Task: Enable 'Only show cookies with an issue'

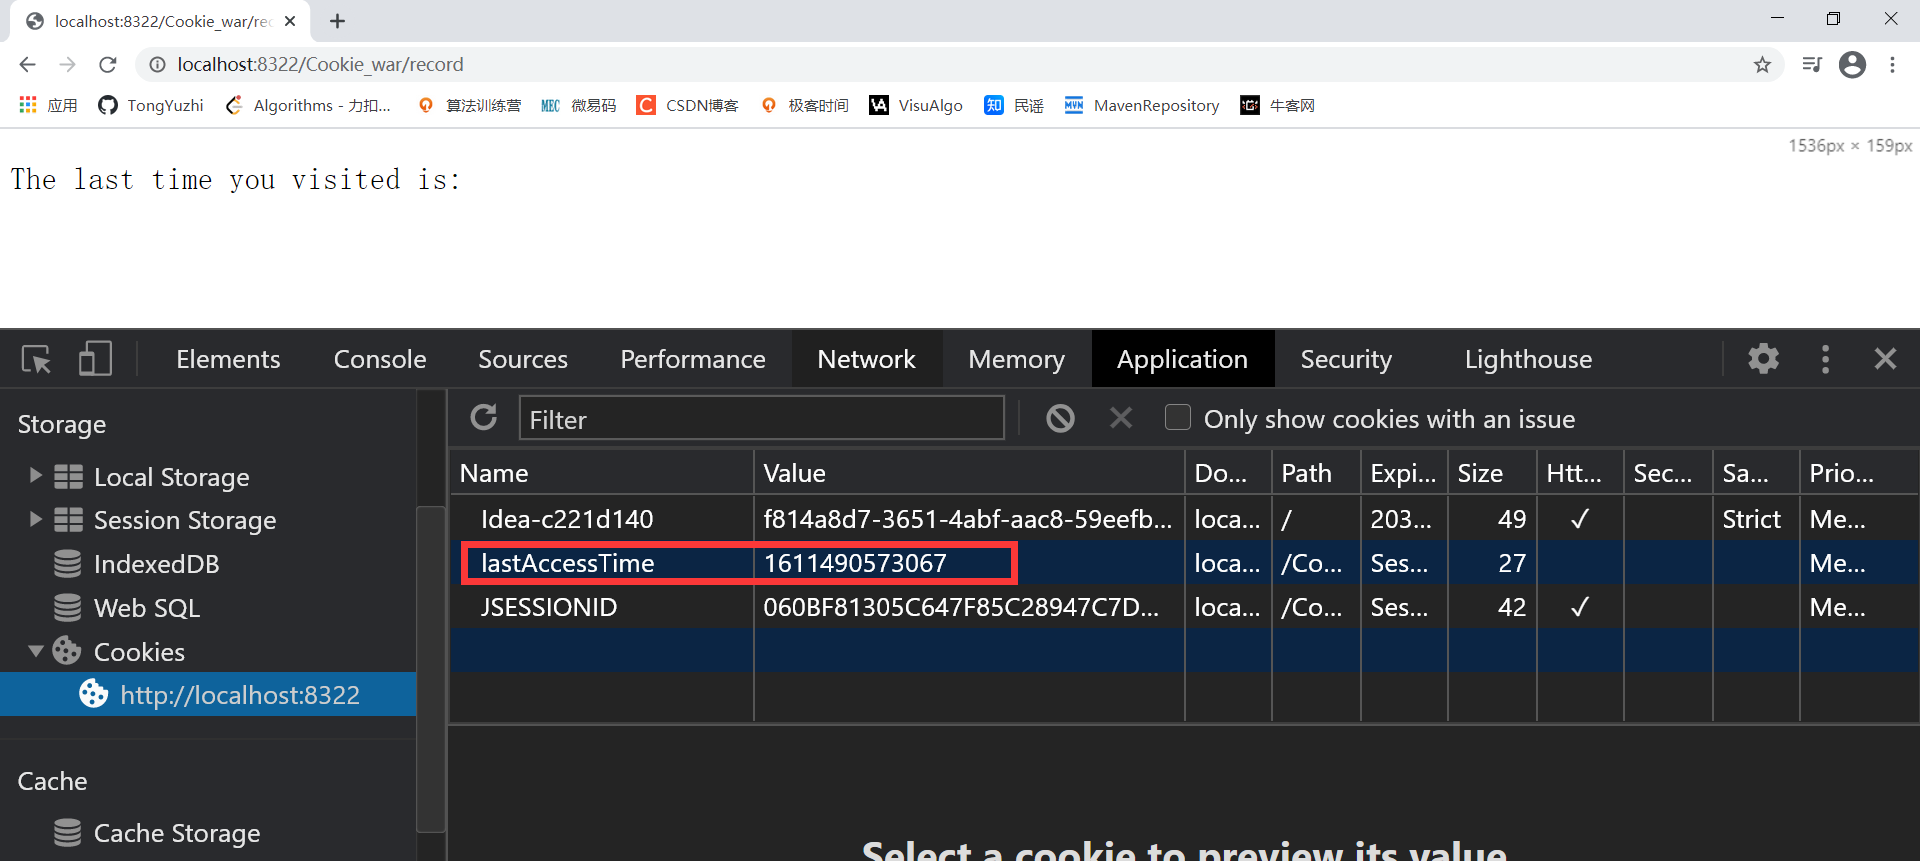Action: click(x=1178, y=418)
